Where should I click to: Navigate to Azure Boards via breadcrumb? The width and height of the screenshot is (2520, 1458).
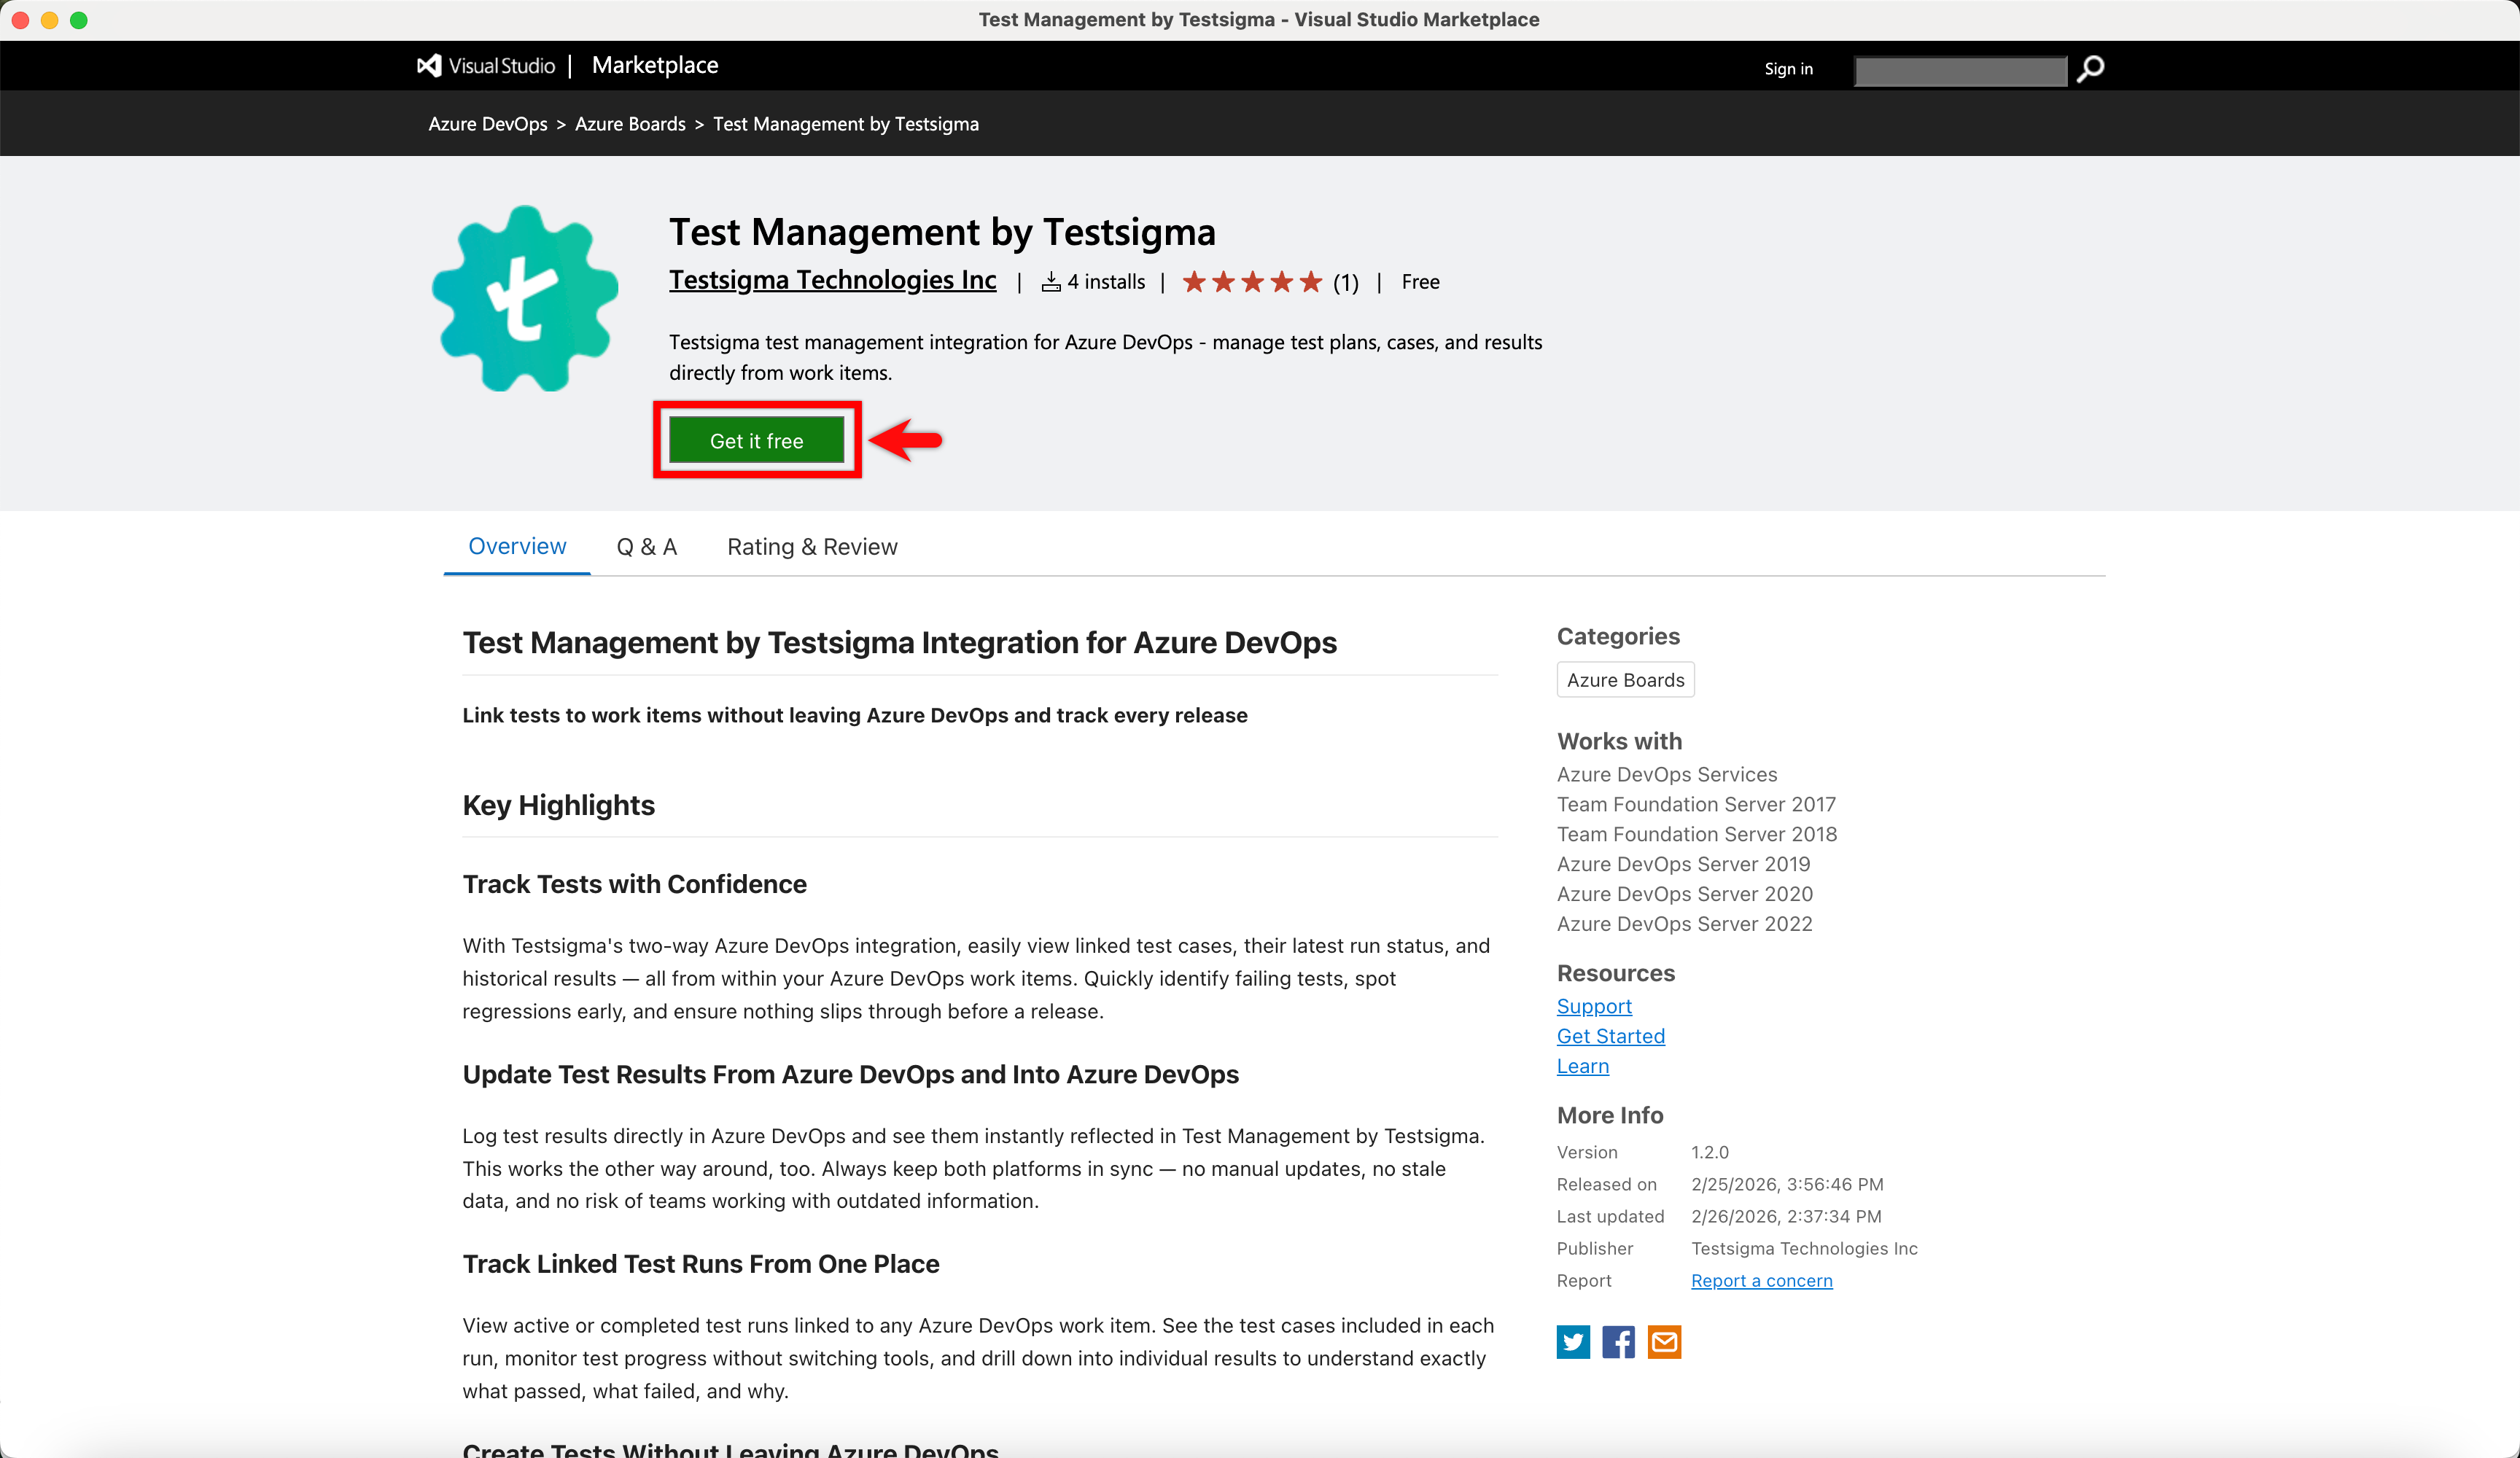click(x=629, y=123)
